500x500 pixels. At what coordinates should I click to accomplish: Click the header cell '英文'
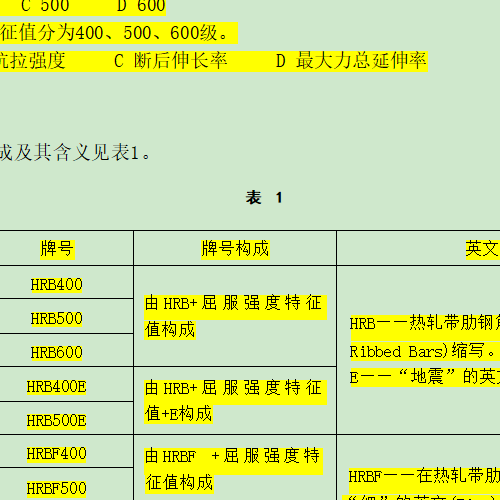pos(482,249)
